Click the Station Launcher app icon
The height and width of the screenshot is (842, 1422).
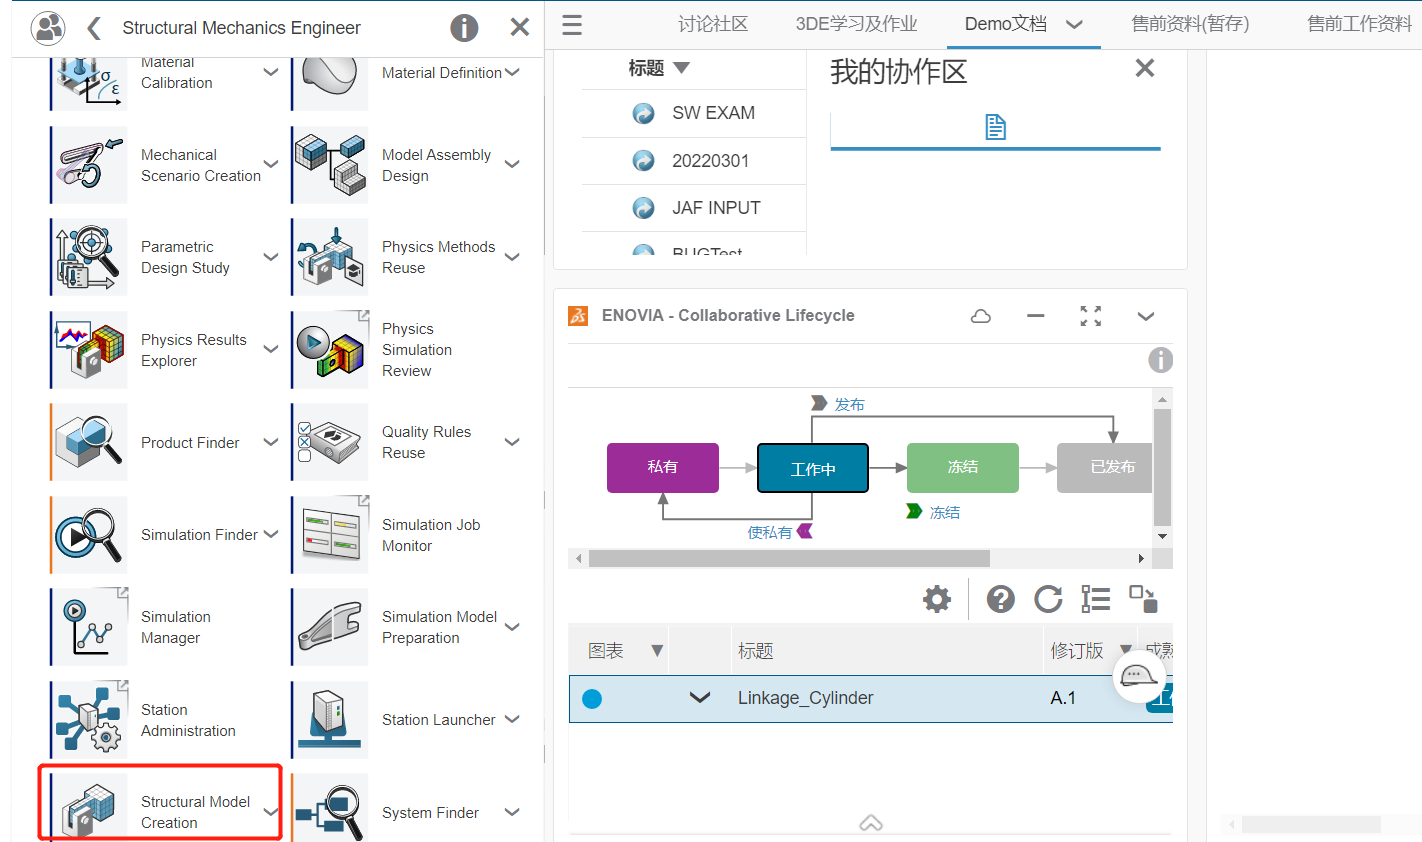(331, 719)
